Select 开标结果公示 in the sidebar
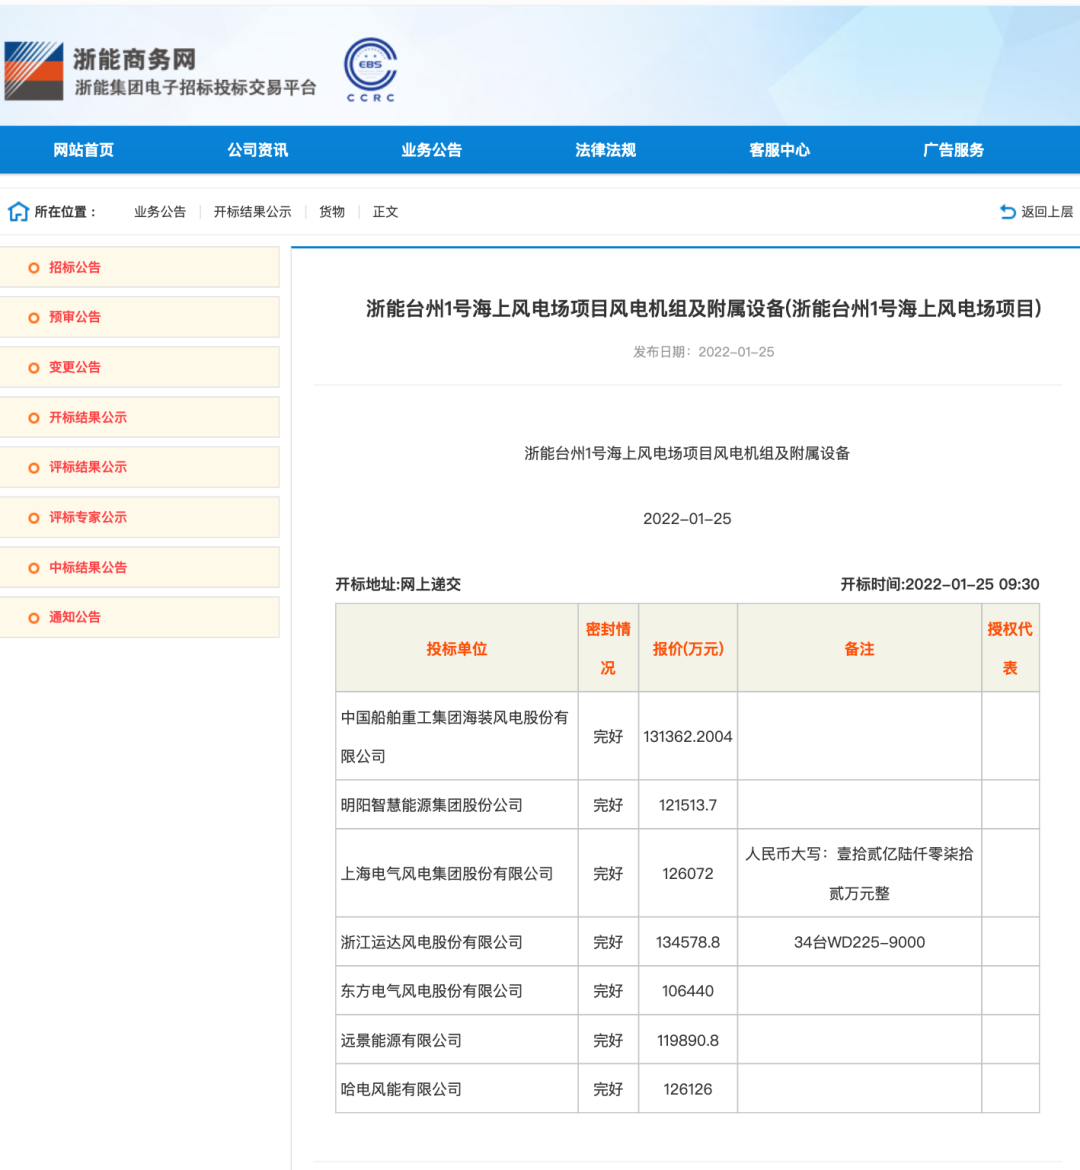The image size is (1080, 1170). (x=140, y=417)
